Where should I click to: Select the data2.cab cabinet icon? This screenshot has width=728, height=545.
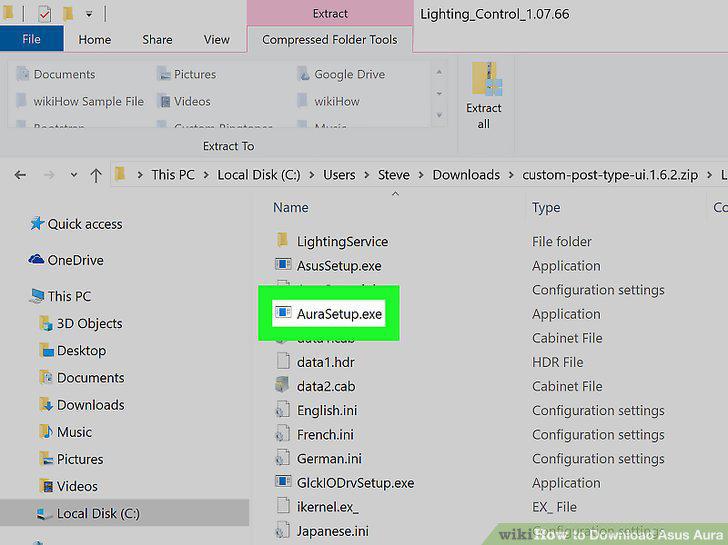point(282,385)
